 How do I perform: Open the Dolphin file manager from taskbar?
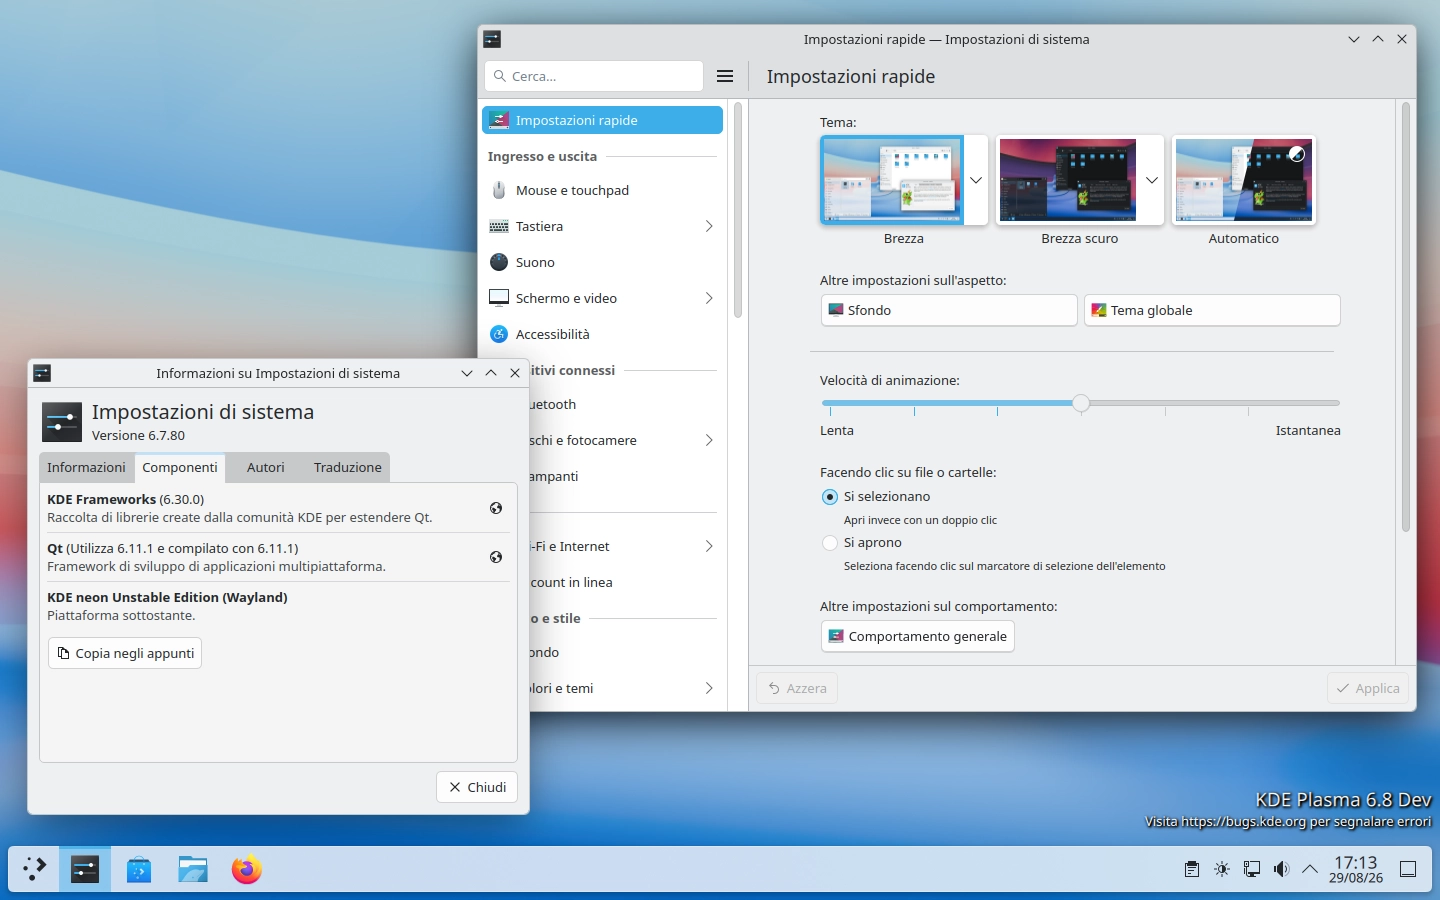click(x=193, y=869)
